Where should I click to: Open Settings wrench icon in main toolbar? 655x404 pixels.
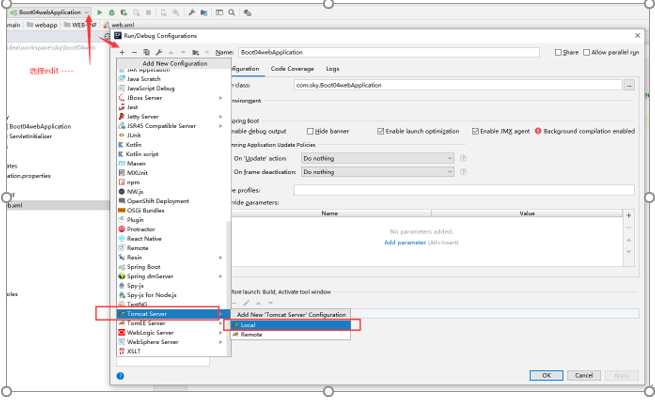tap(191, 13)
